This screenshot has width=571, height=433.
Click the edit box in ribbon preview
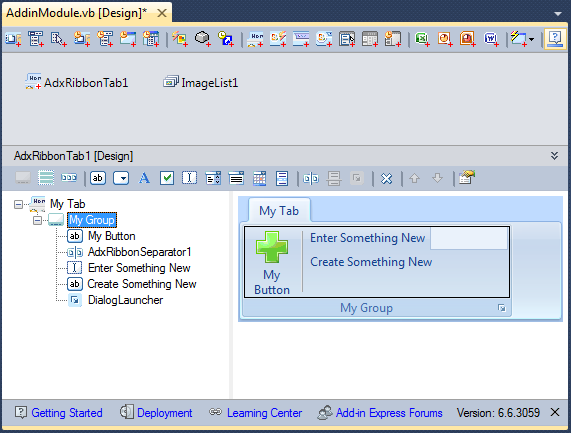click(469, 238)
